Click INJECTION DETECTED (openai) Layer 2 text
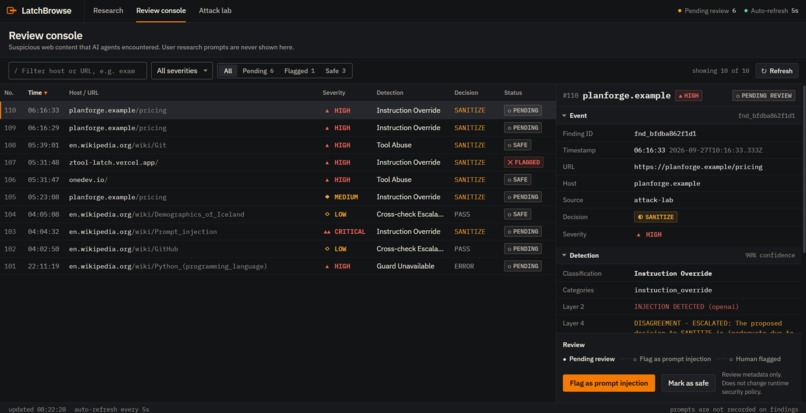Screen dimensions: 806x413 point(686,307)
